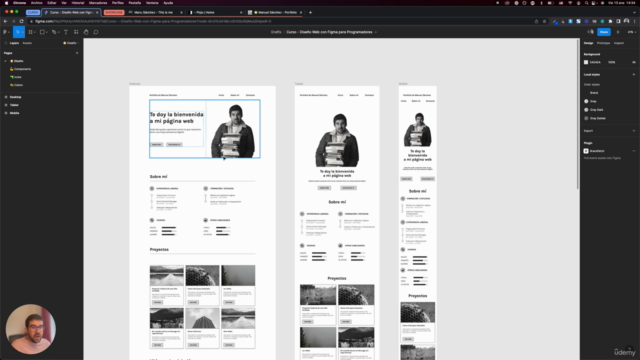Open a new browser tab
The height and width of the screenshot is (360, 640).
(x=310, y=13)
